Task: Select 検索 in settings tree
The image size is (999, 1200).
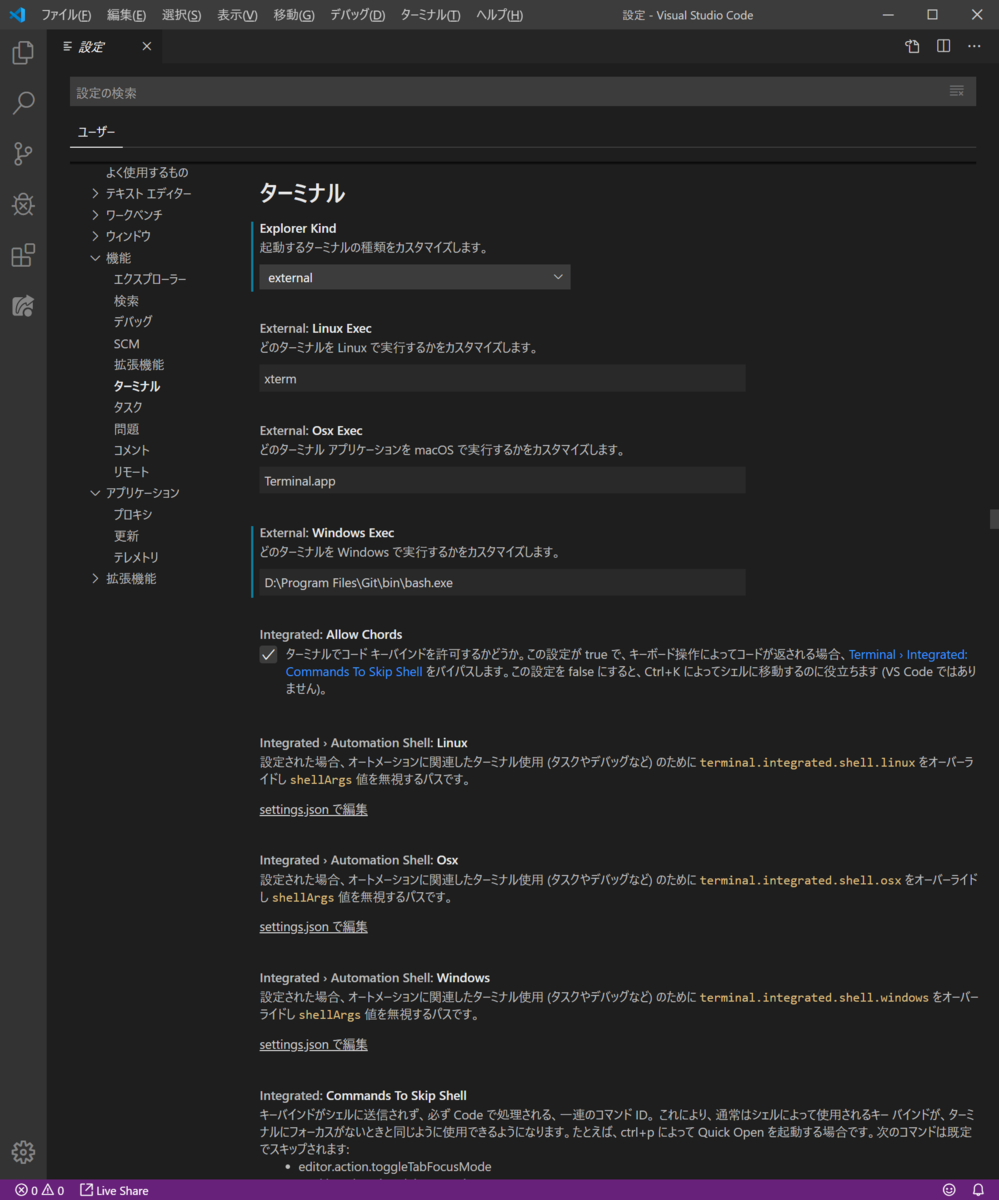Action: (x=126, y=301)
